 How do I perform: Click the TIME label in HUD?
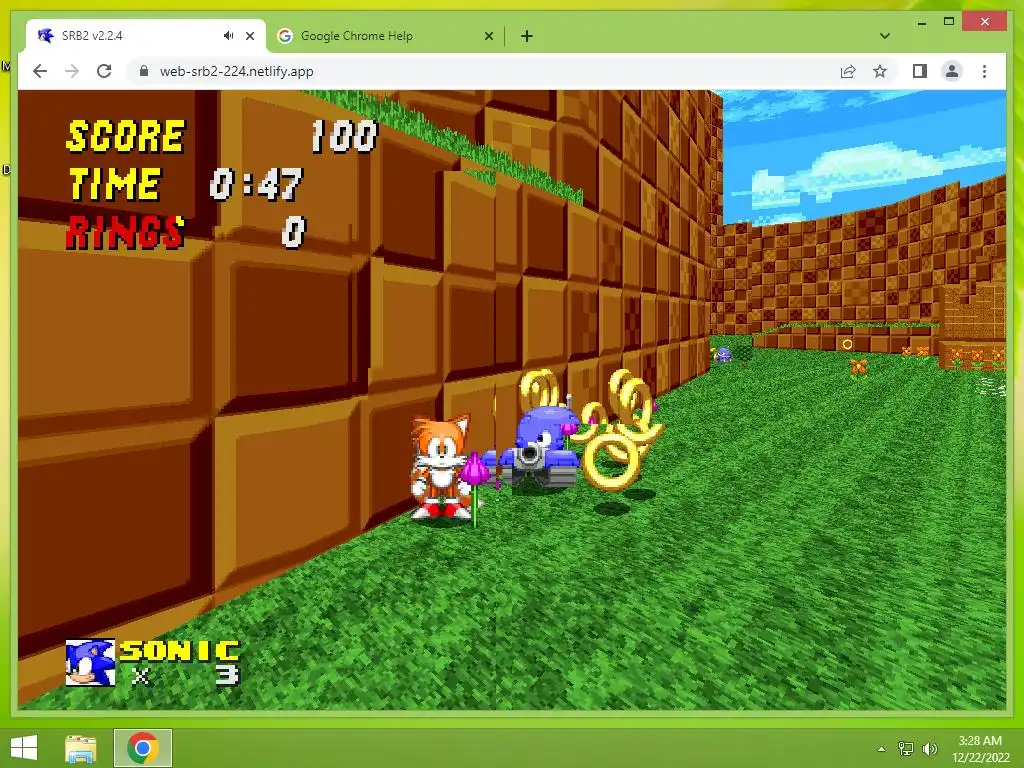115,184
